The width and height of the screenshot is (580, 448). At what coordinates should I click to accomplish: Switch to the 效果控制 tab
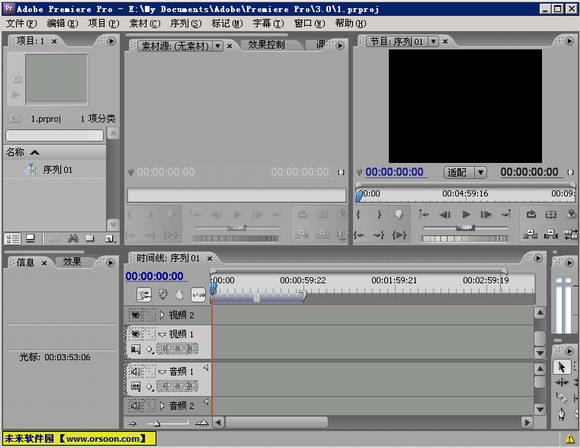[266, 45]
